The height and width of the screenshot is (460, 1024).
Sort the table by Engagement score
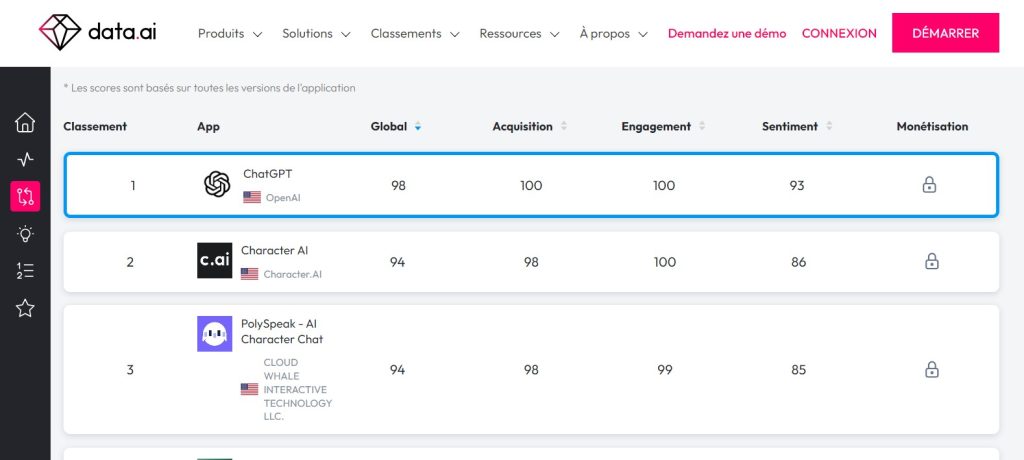click(663, 127)
